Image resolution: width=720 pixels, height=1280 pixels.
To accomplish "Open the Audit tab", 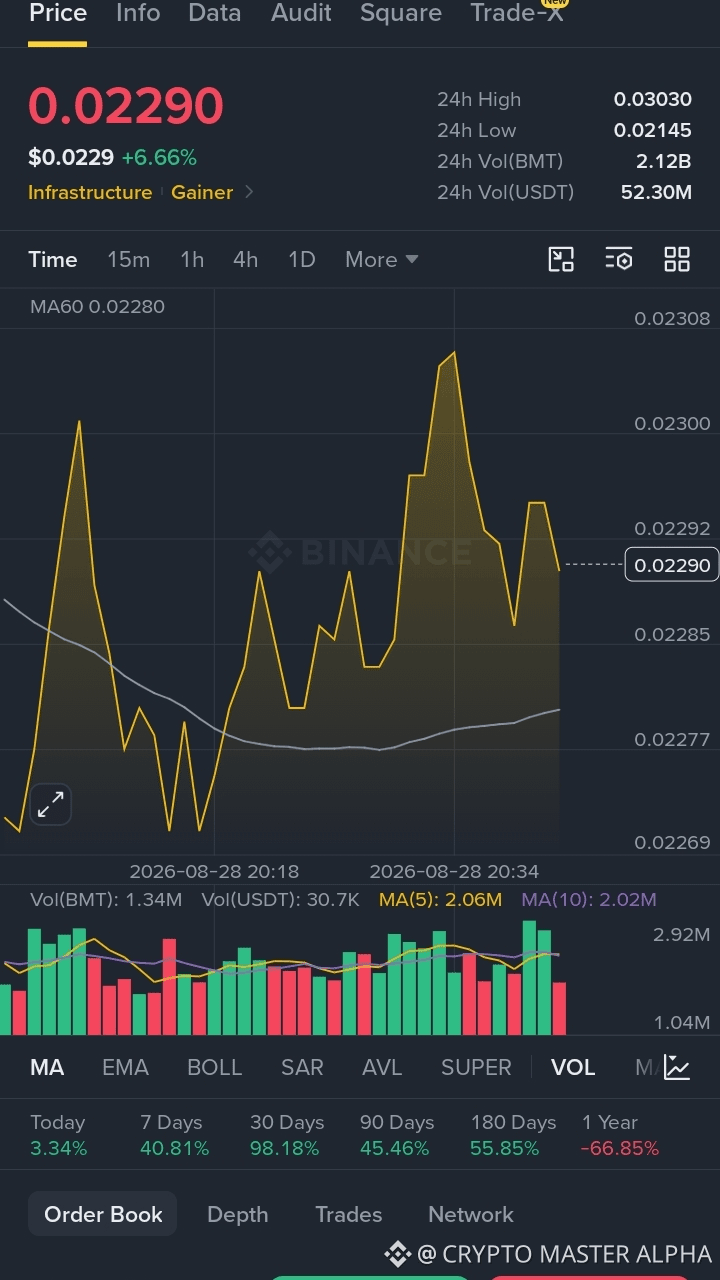I will coord(301,13).
